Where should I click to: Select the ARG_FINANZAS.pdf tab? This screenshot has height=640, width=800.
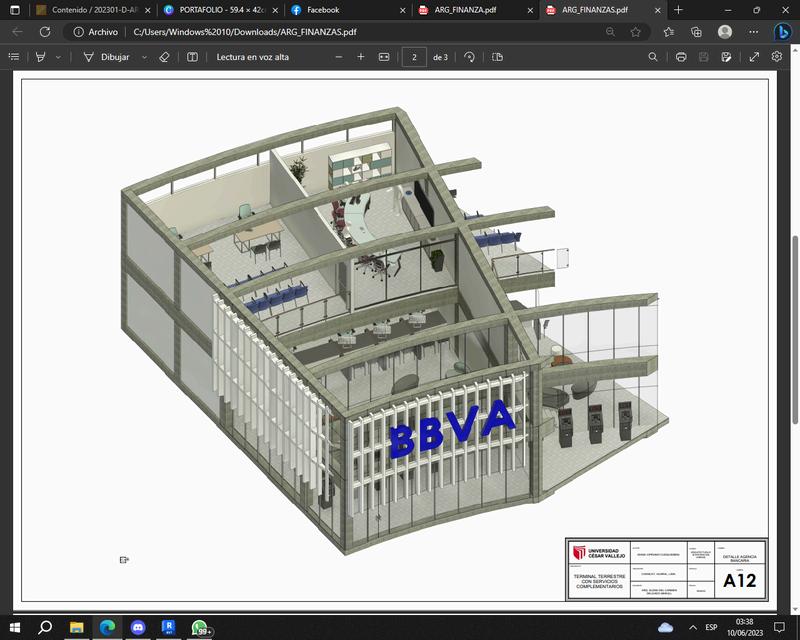point(603,10)
